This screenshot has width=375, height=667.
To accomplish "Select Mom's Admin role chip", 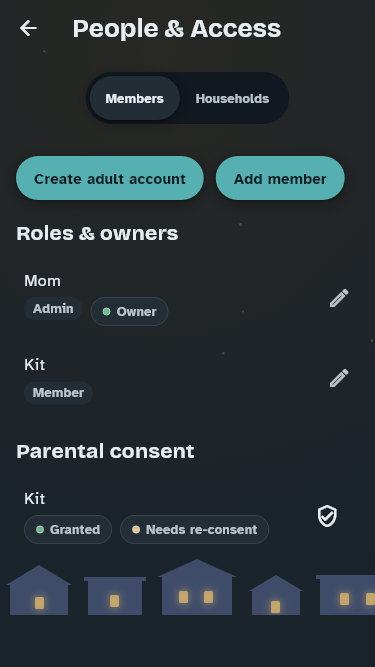I will (53, 308).
